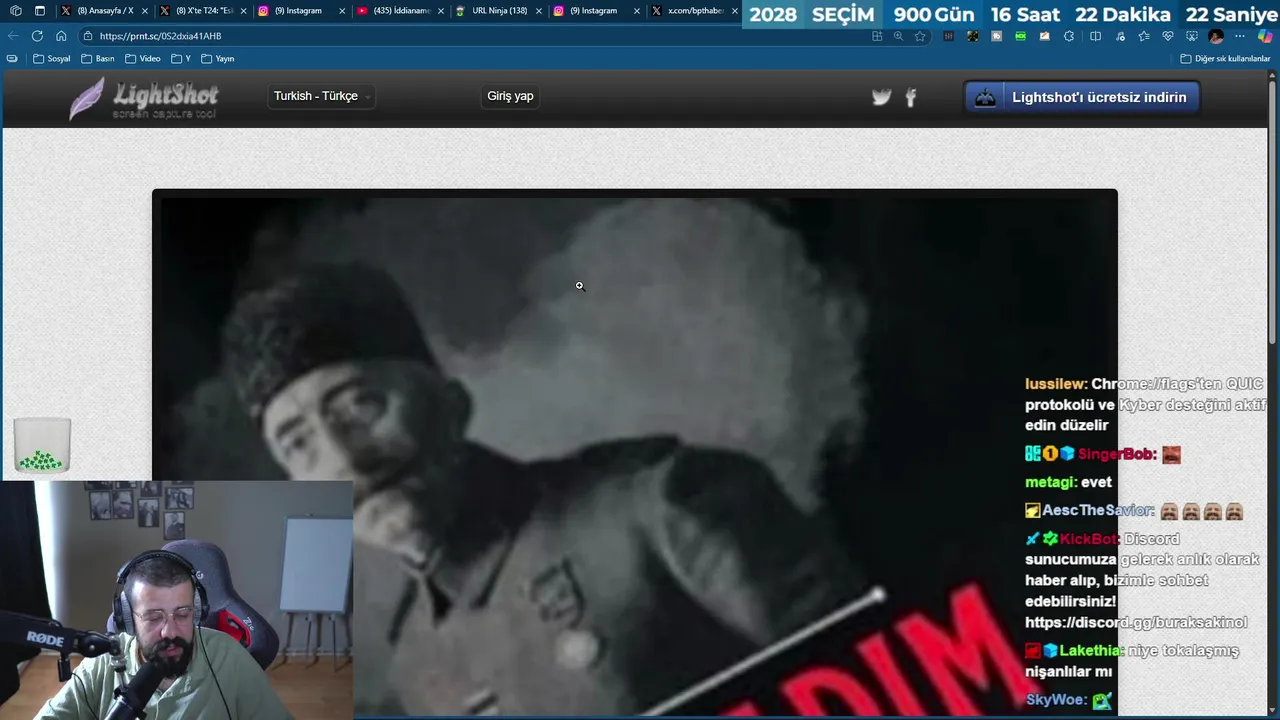The height and width of the screenshot is (720, 1280).
Task: Click the SkyWoe chat username
Action: 1056,699
